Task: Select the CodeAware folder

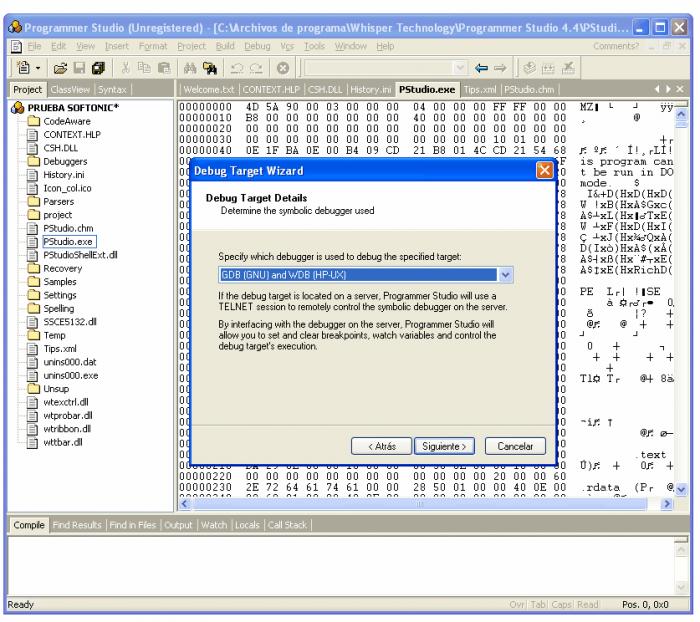Action: [67, 121]
